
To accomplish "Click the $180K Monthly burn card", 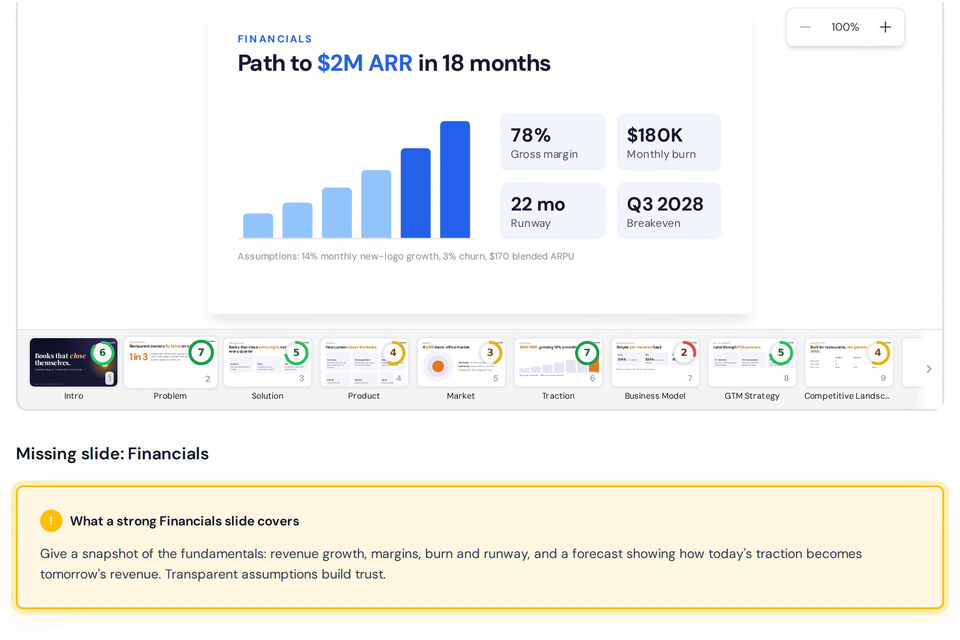I will coord(669,142).
